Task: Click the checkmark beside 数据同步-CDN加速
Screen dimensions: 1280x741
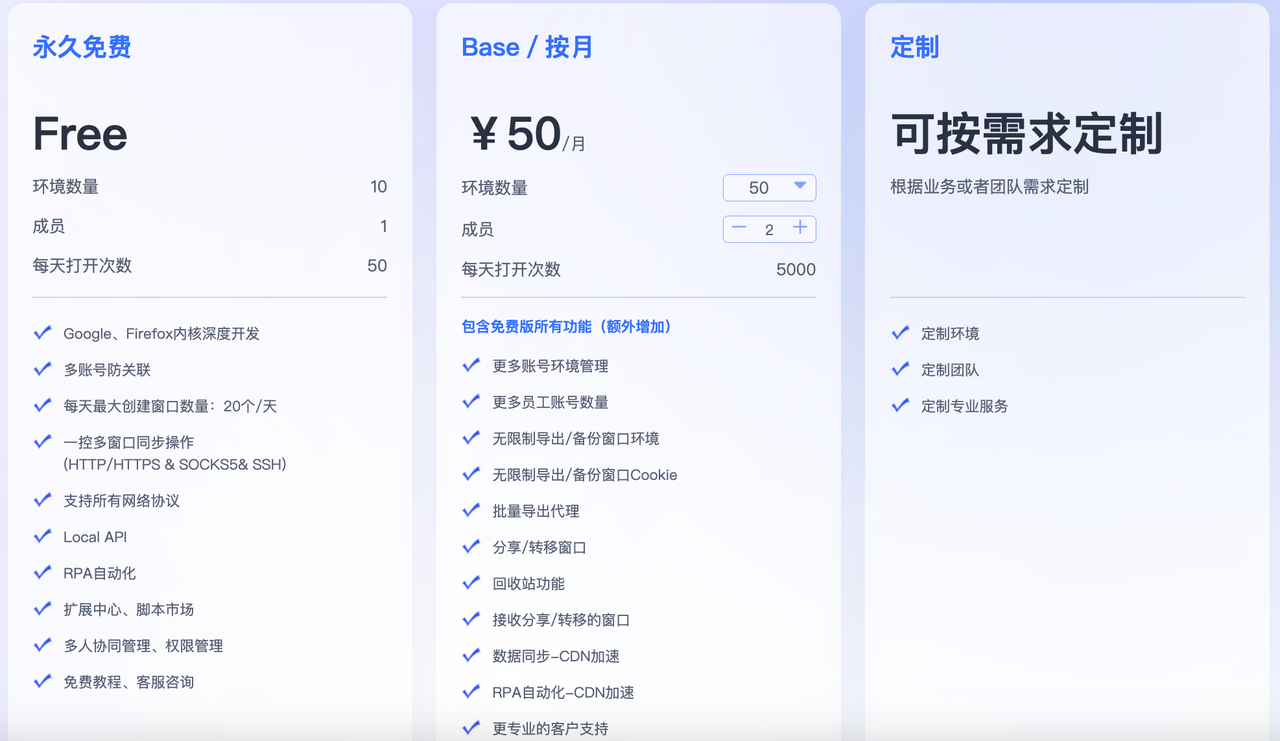Action: (471, 655)
